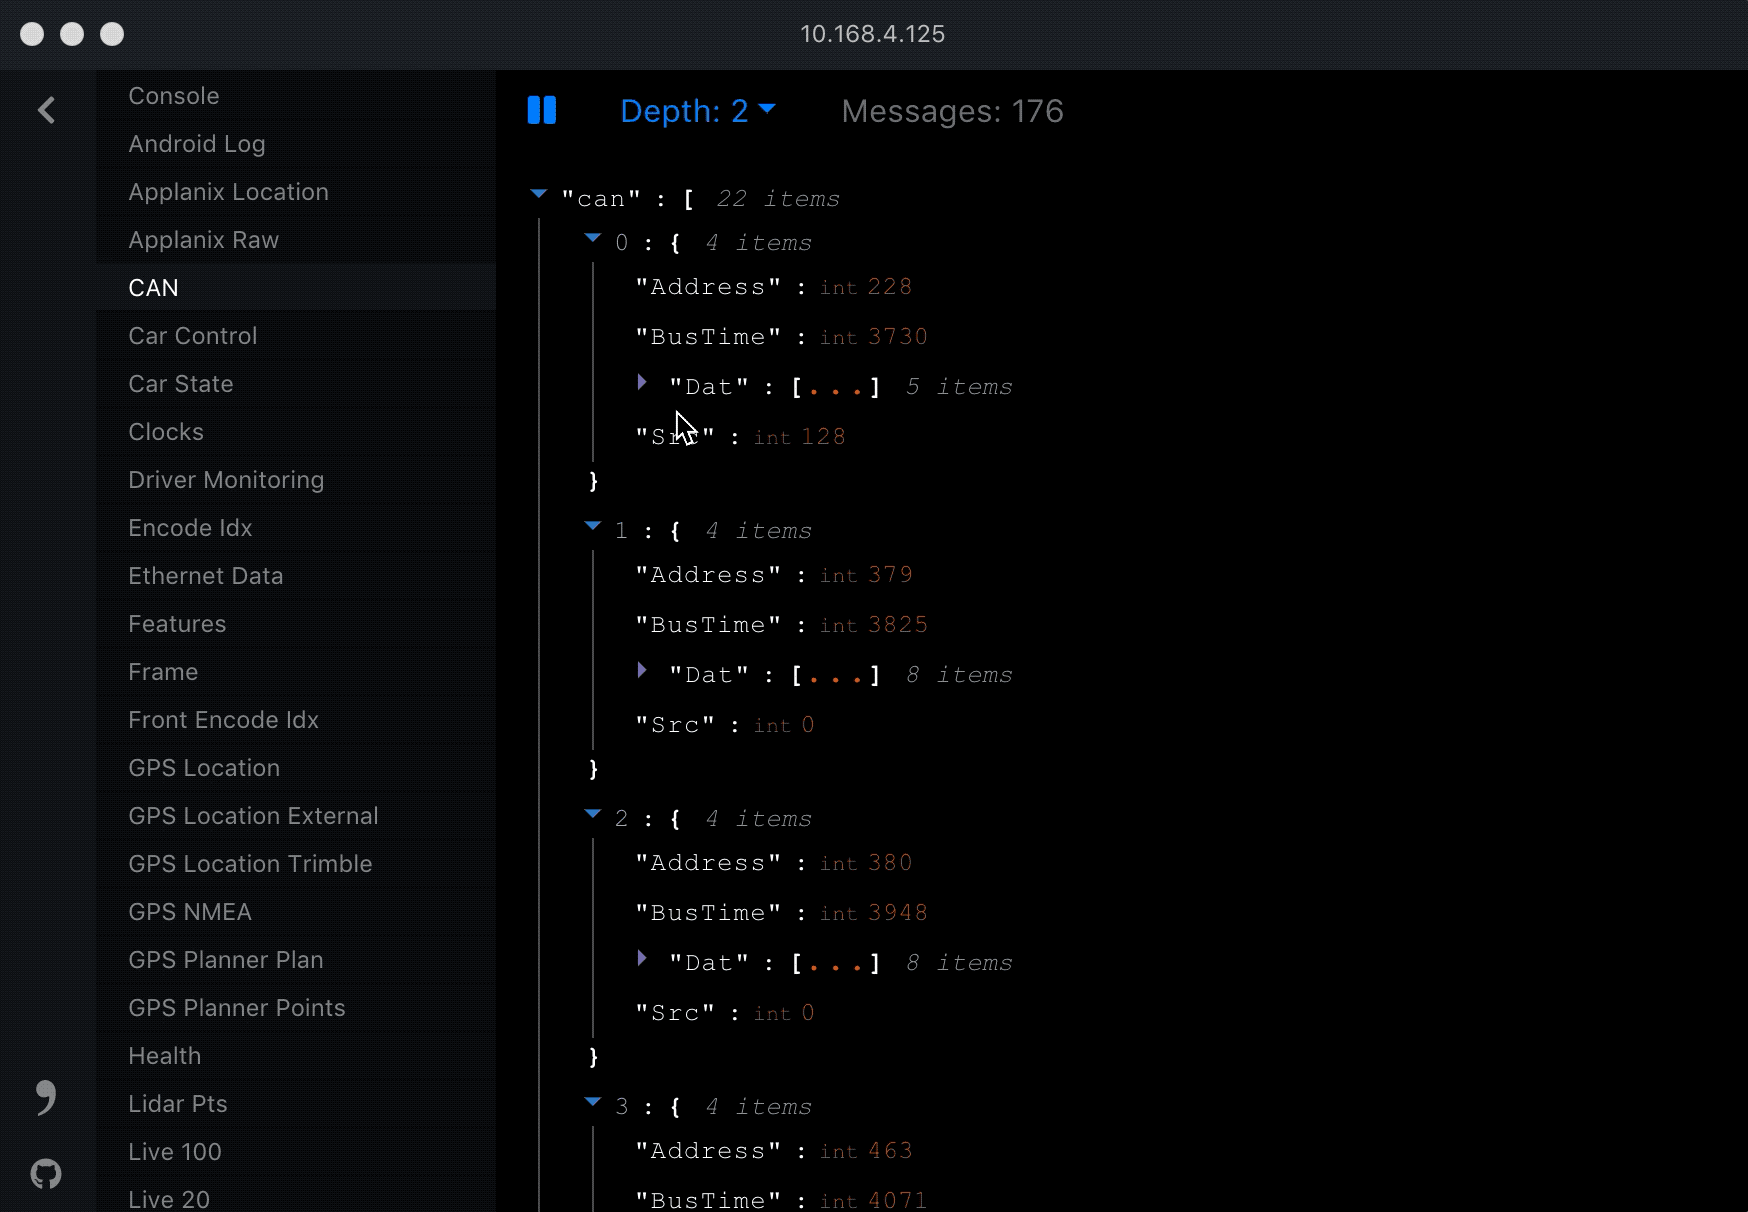Image resolution: width=1748 pixels, height=1212 pixels.
Task: Select Clocks in the sidebar
Action: pos(296,432)
